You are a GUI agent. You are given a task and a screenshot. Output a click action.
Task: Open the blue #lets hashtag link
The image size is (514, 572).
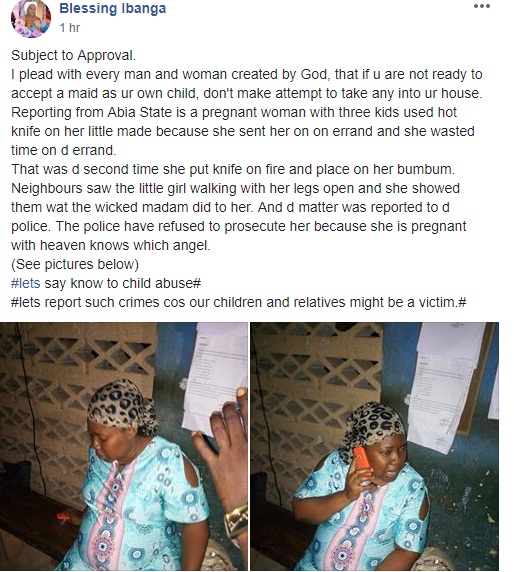point(26,283)
